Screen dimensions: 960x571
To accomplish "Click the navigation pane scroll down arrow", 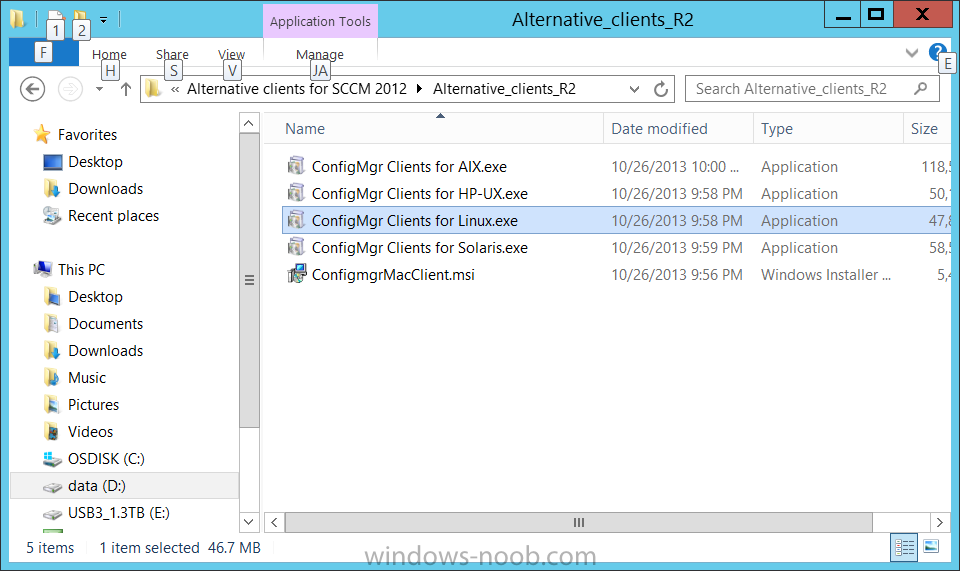I will 249,521.
